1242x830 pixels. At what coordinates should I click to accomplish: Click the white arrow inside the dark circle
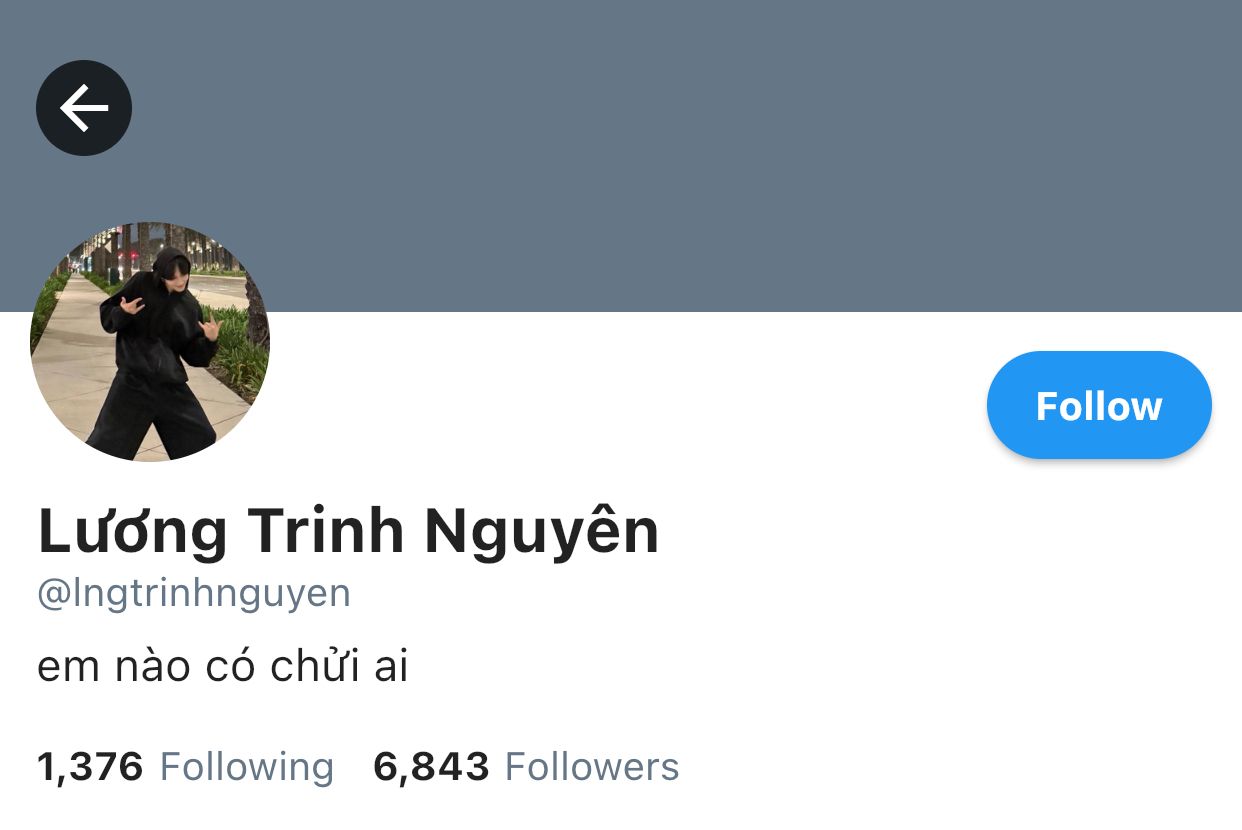[x=84, y=108]
